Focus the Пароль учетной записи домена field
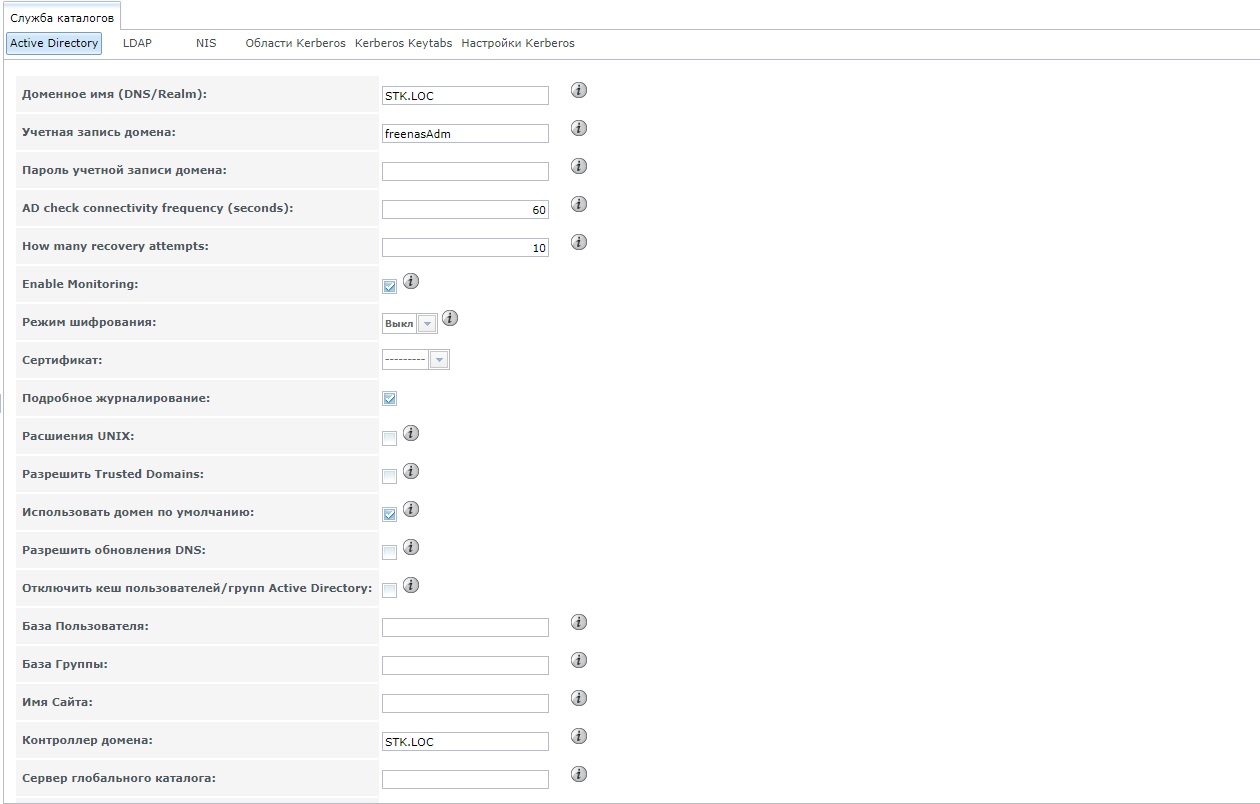1260x804 pixels. tap(466, 171)
